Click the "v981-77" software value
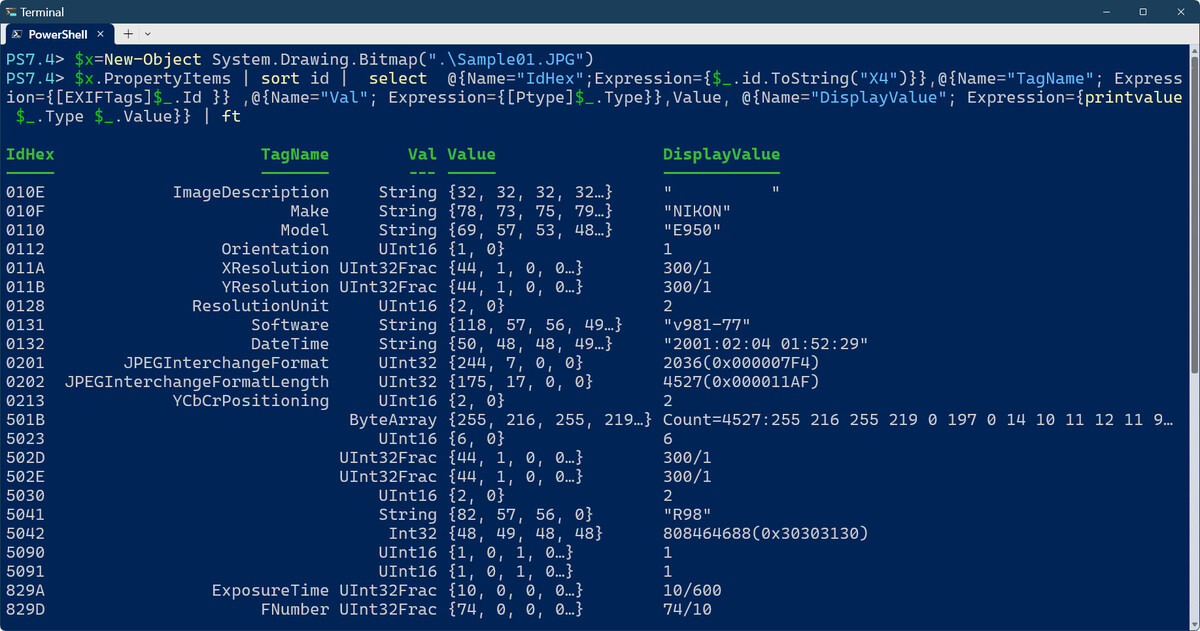Image resolution: width=1200 pixels, height=631 pixels. [x=707, y=325]
